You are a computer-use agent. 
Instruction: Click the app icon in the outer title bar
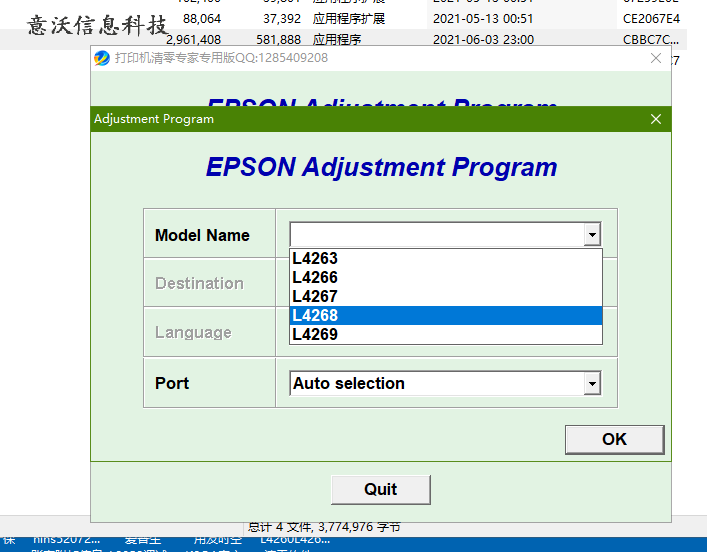pos(102,58)
